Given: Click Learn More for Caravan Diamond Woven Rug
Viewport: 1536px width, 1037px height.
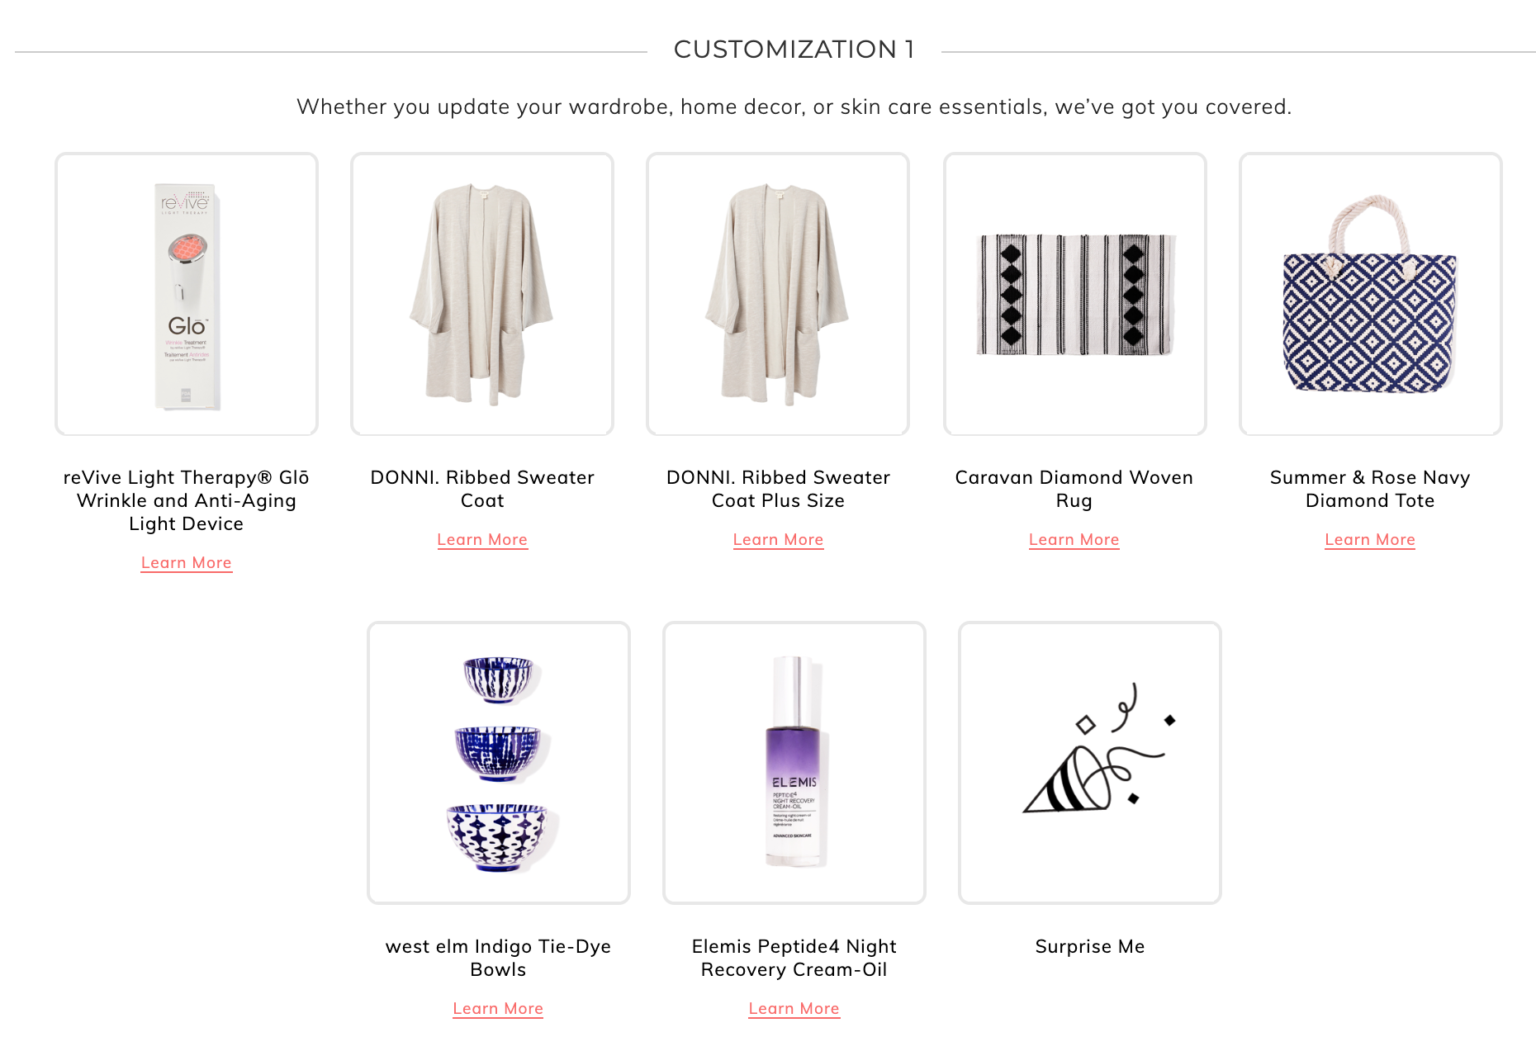Looking at the screenshot, I should [1074, 539].
